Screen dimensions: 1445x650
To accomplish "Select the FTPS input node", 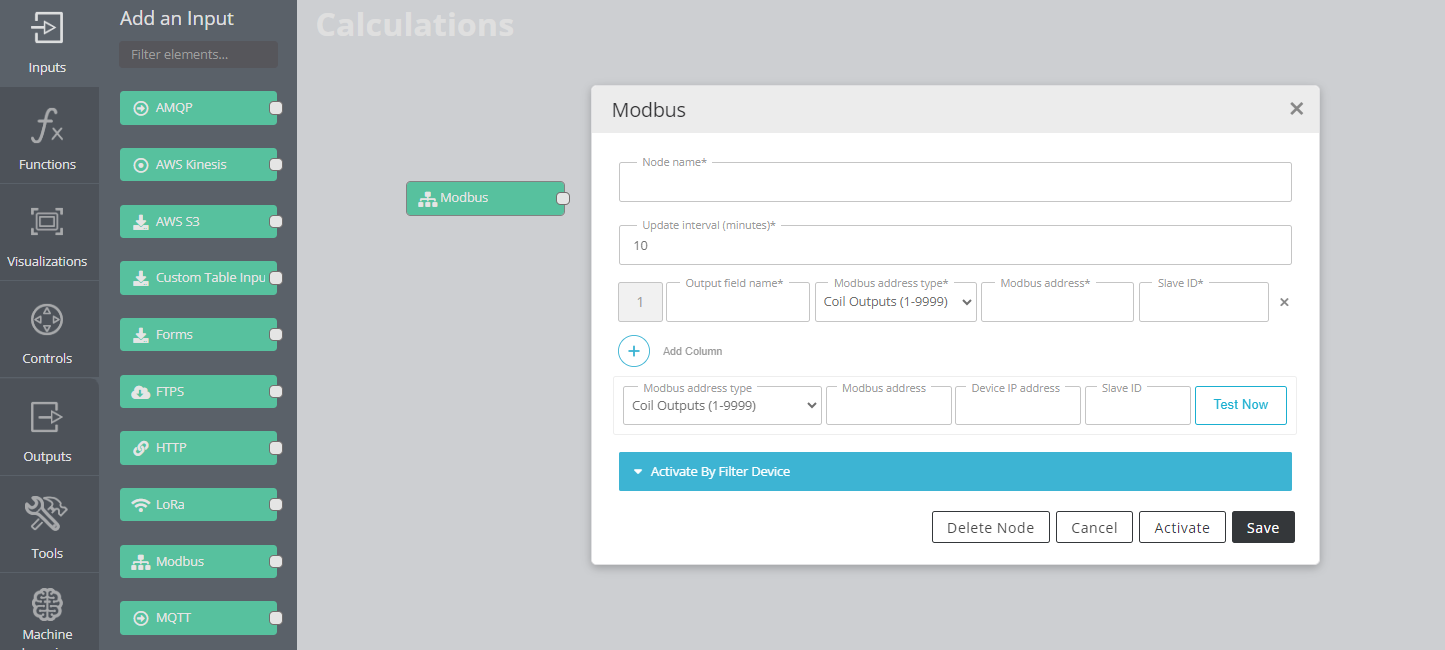I will tap(198, 391).
